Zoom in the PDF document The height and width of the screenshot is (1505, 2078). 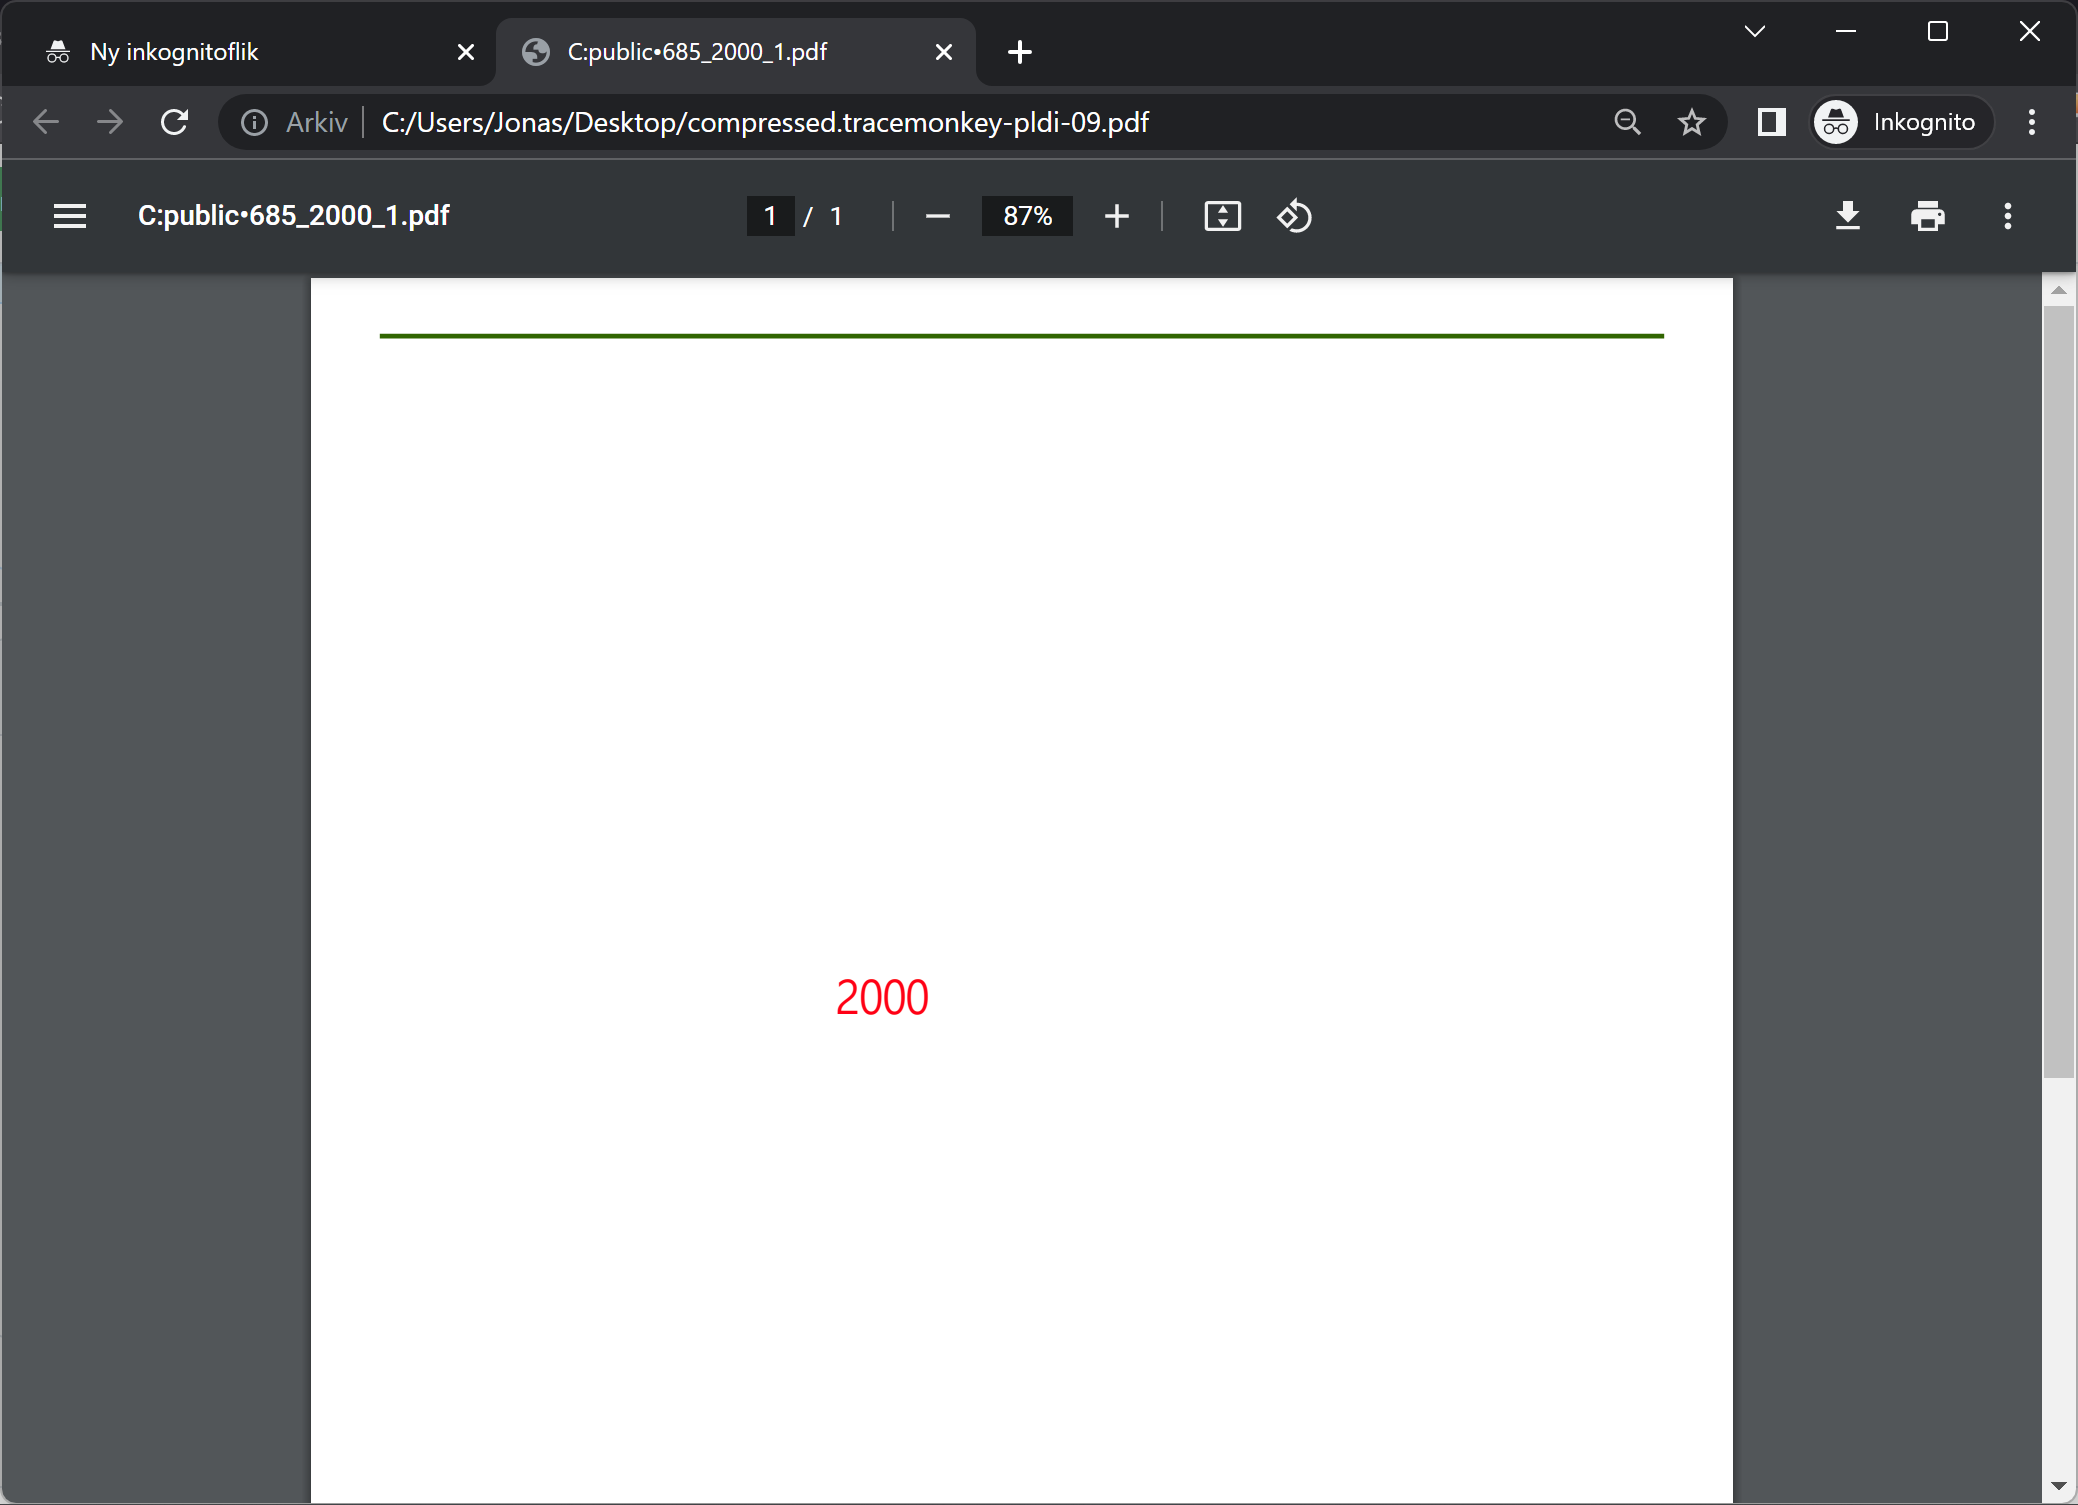[1117, 216]
